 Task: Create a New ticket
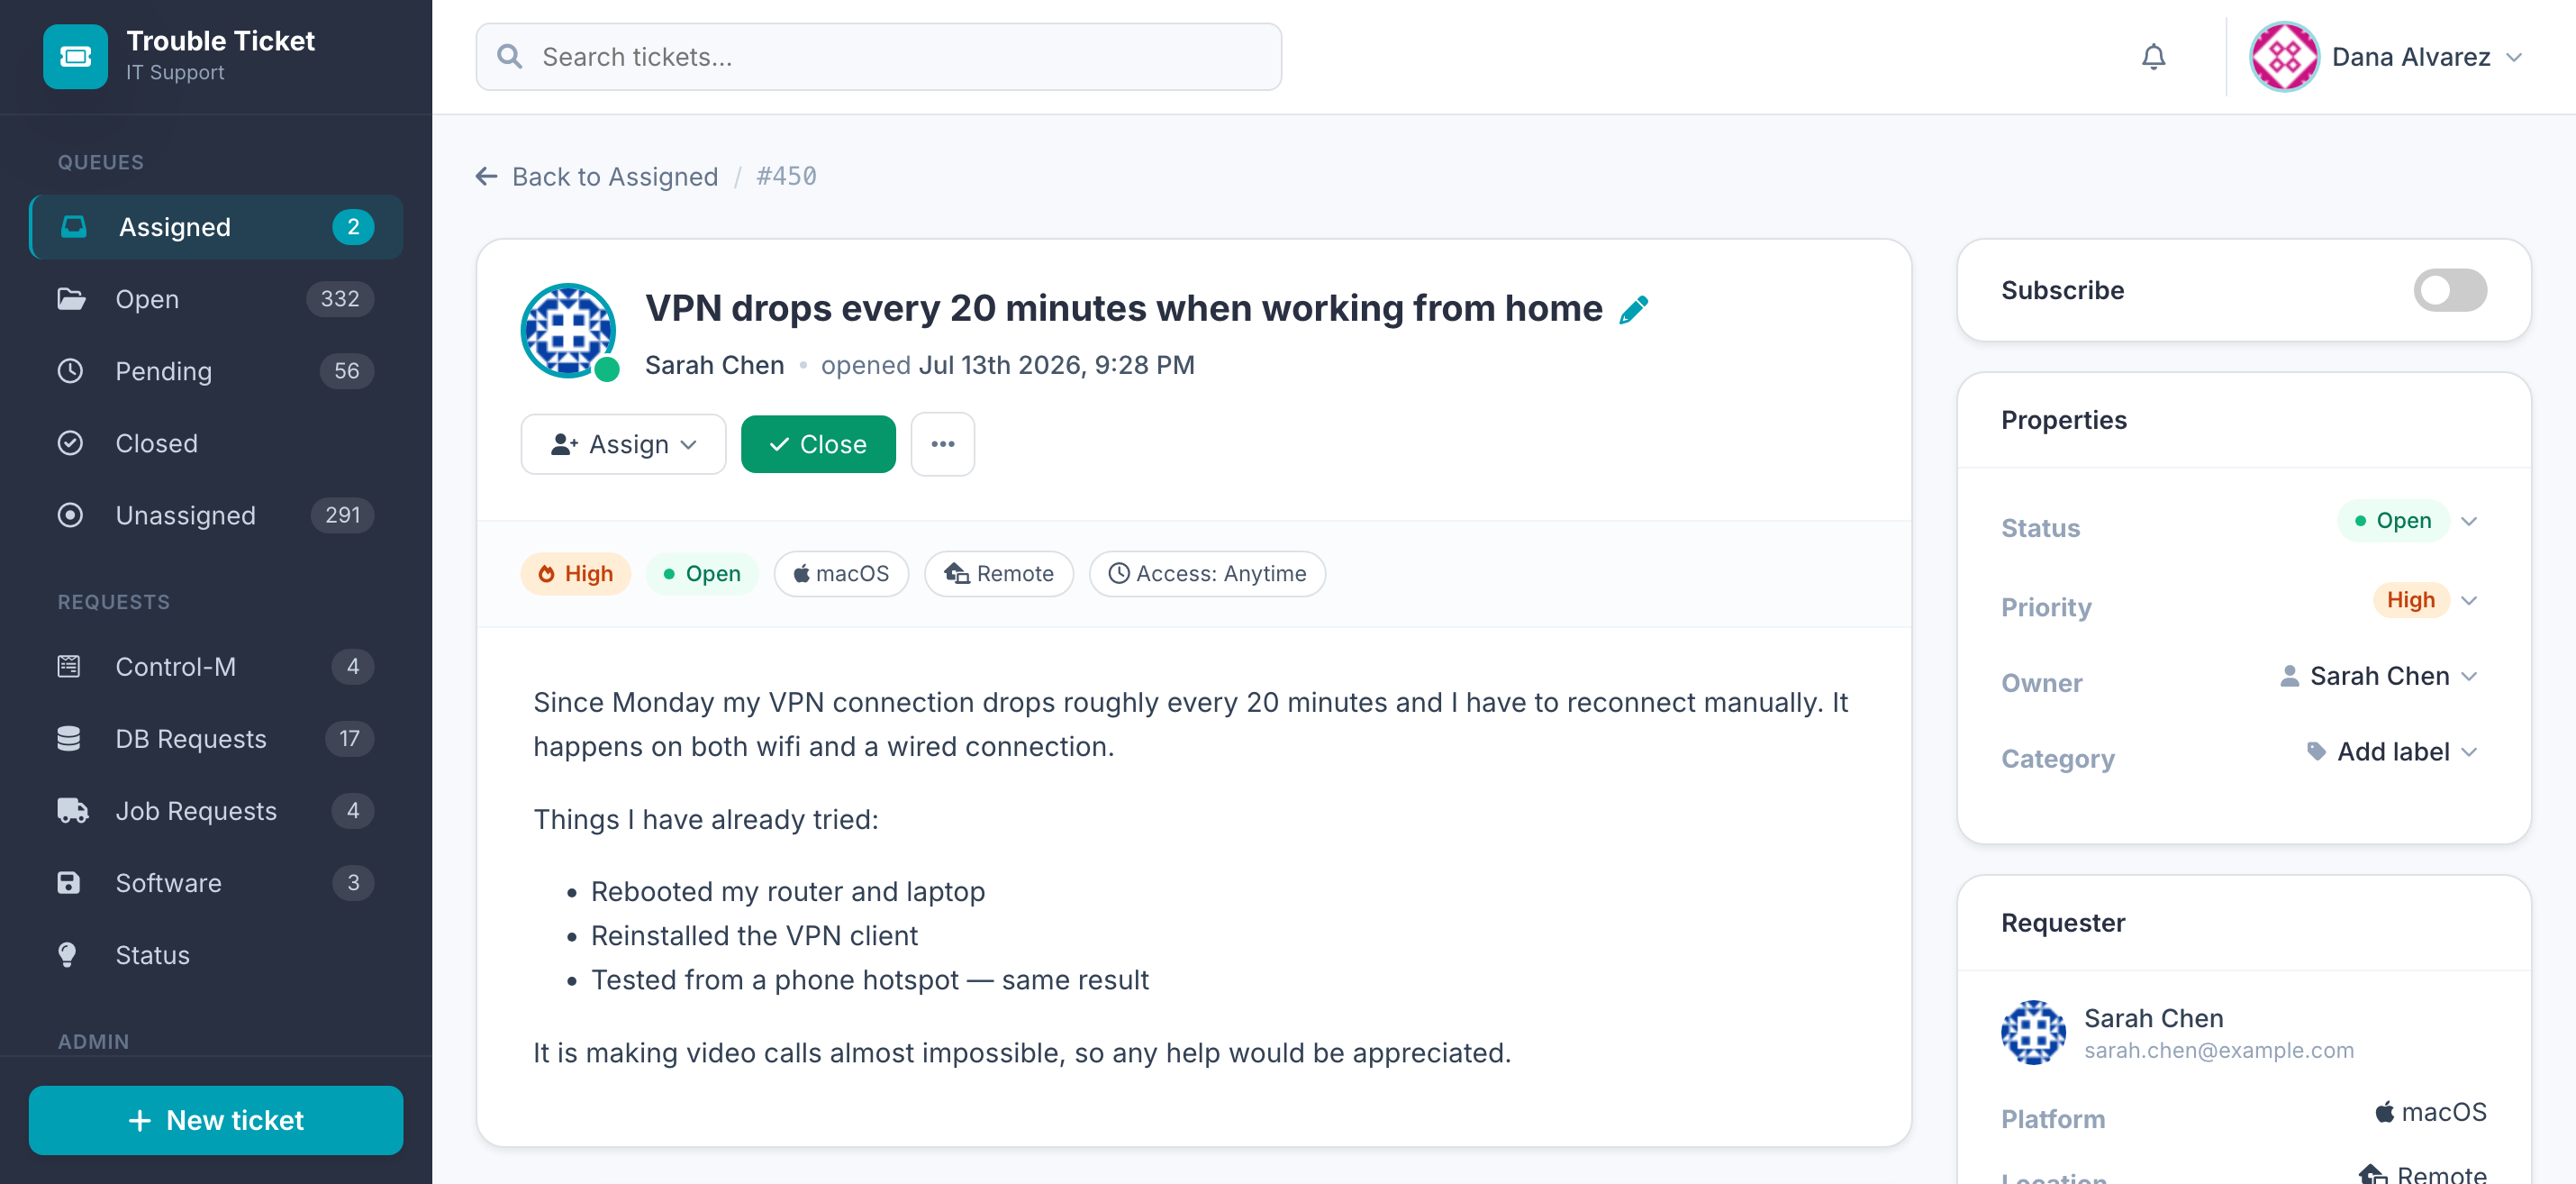pos(216,1120)
